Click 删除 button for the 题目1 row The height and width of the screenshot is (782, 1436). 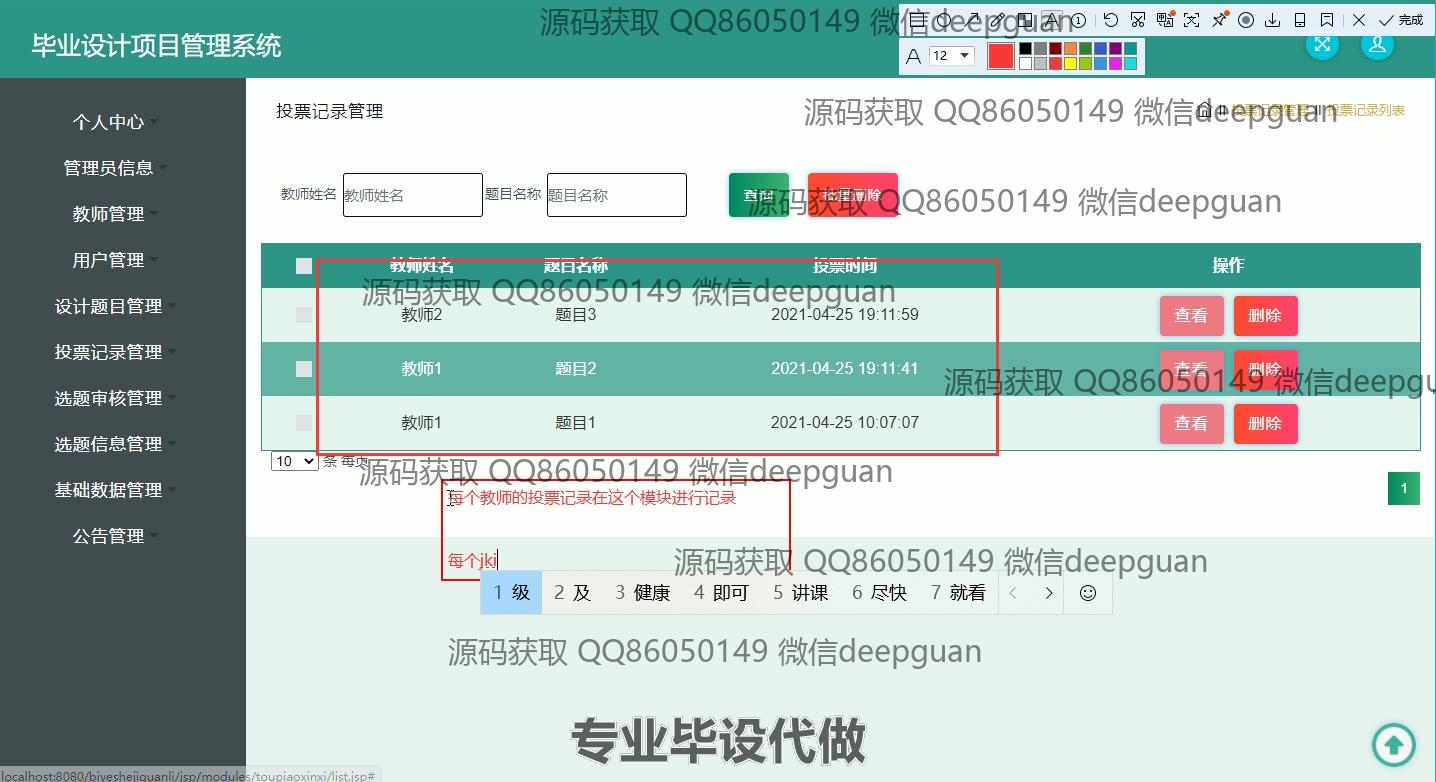(1265, 423)
